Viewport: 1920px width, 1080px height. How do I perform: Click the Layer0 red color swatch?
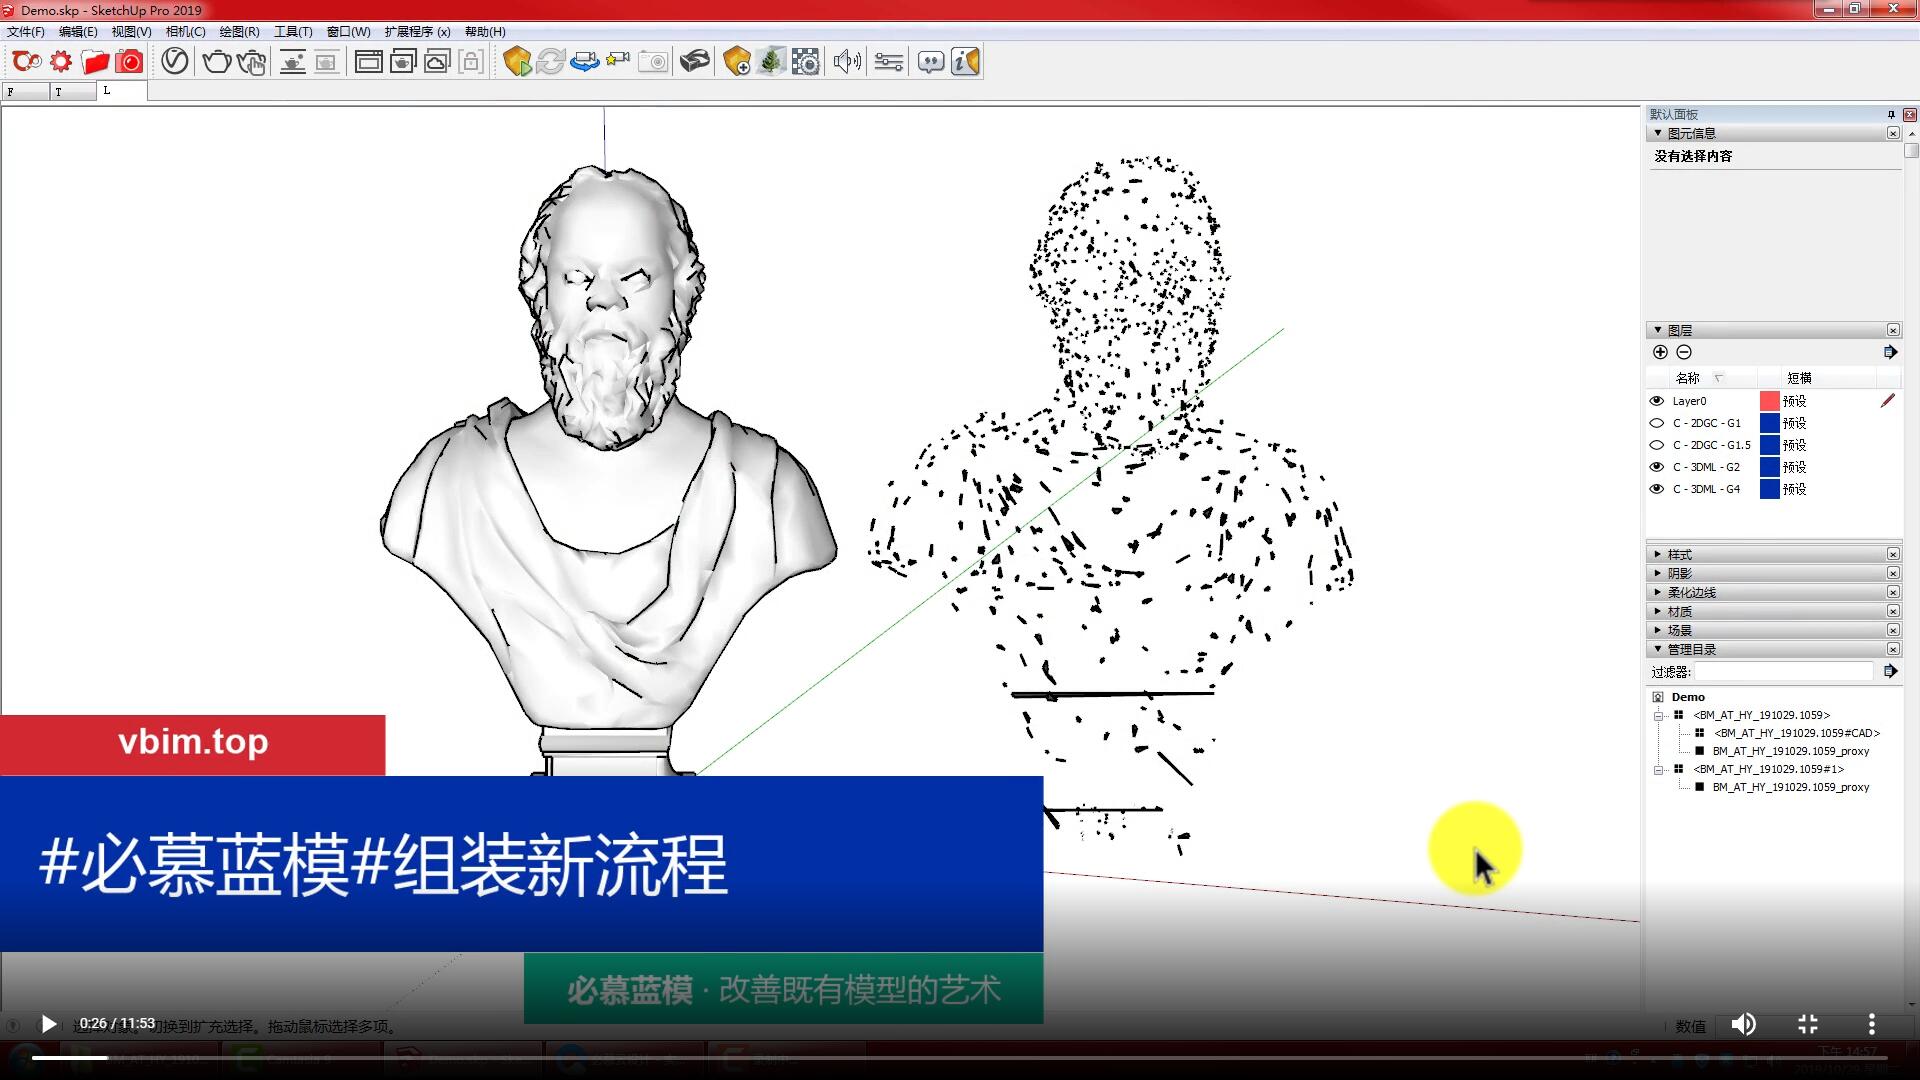tap(1769, 401)
